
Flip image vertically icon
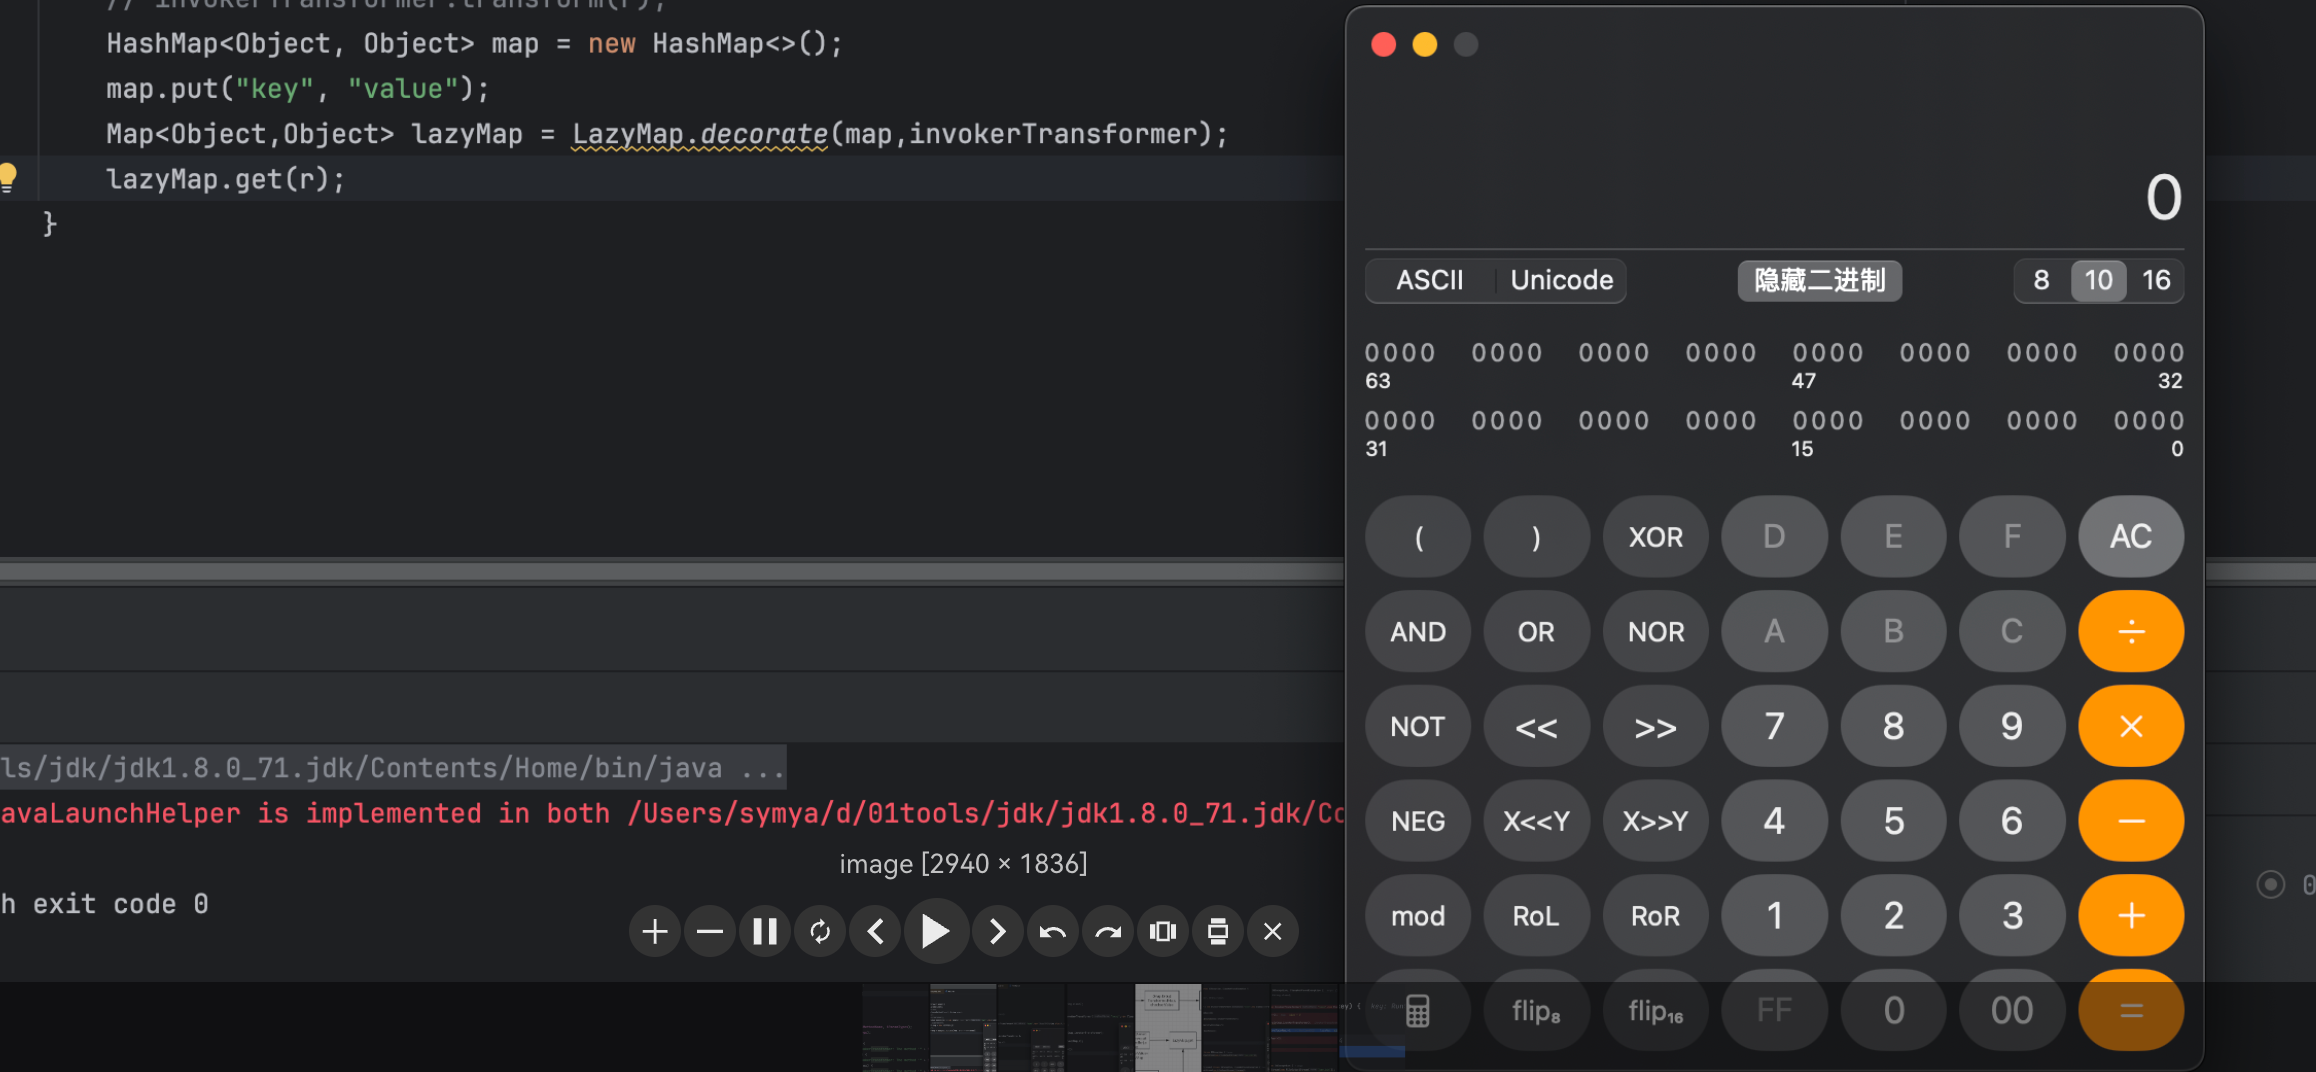tap(1217, 932)
